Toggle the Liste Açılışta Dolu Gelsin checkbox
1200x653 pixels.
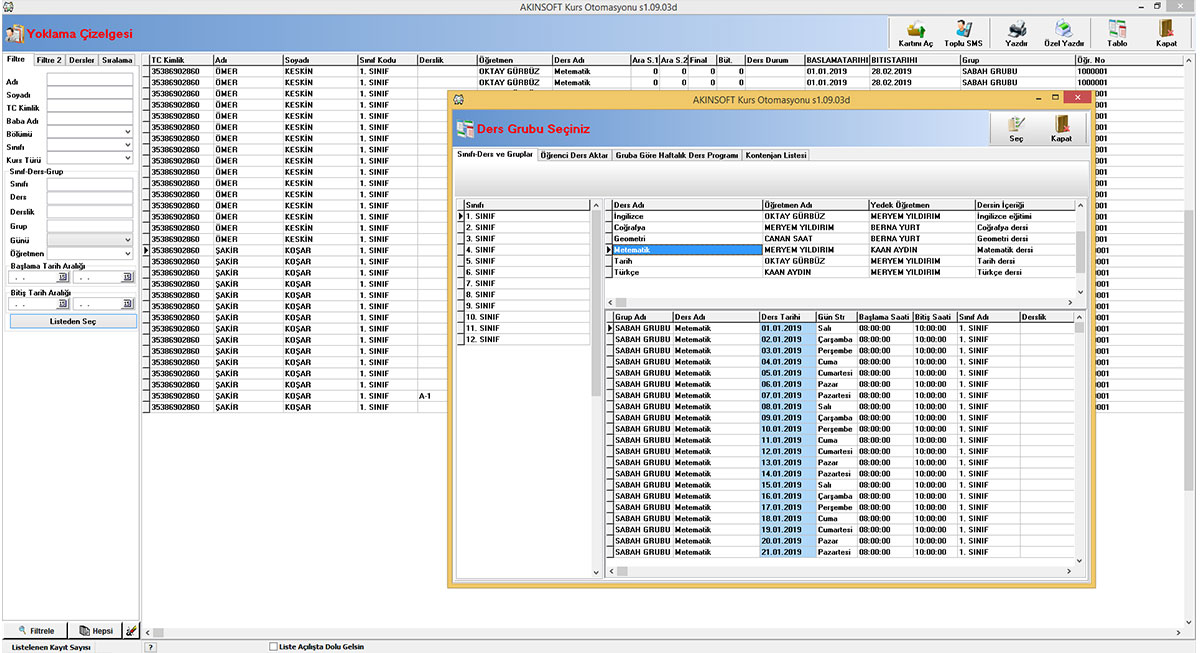click(x=274, y=647)
